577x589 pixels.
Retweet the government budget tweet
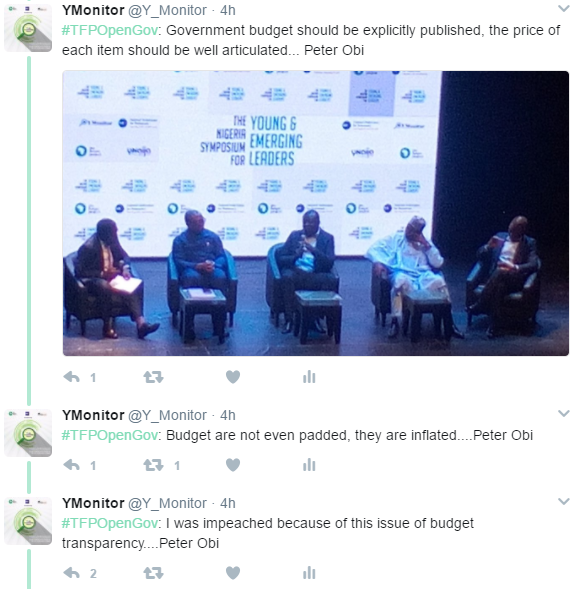coord(153,377)
